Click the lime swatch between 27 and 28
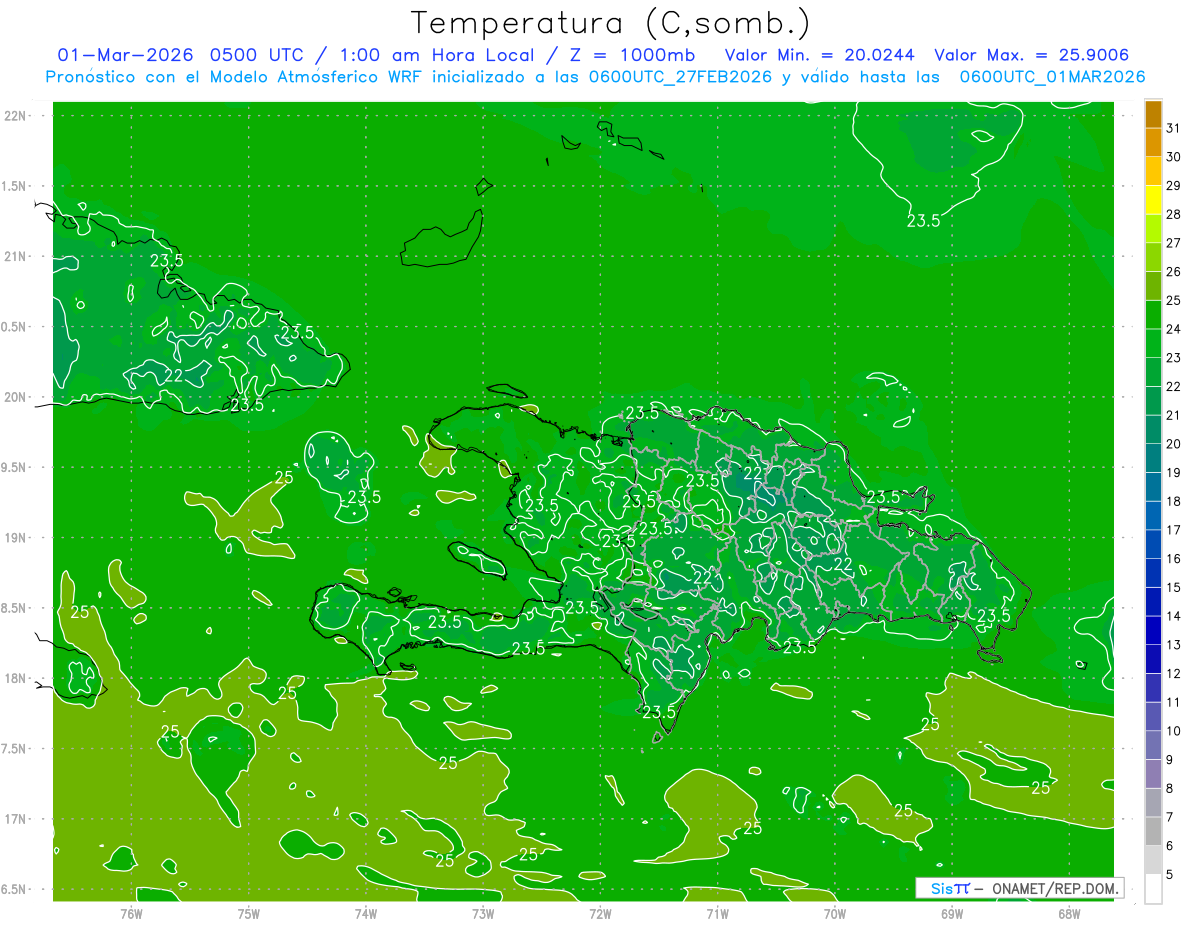Screen dimensions: 1200x927 point(1153,228)
